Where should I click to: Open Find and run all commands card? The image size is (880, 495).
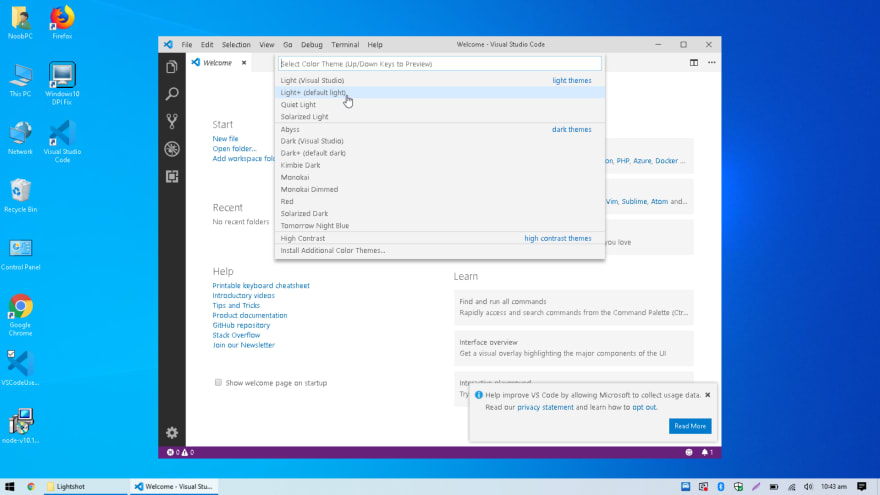click(574, 307)
